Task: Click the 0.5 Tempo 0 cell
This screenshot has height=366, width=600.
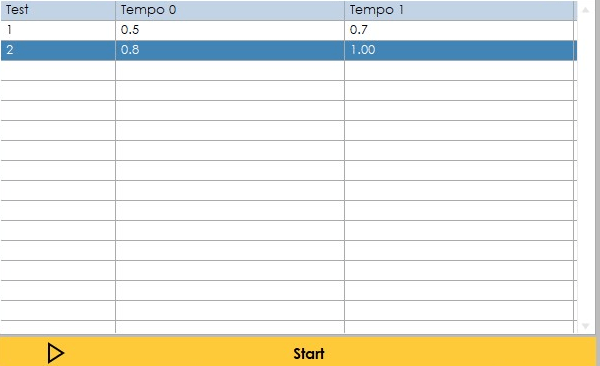Action: (230, 30)
